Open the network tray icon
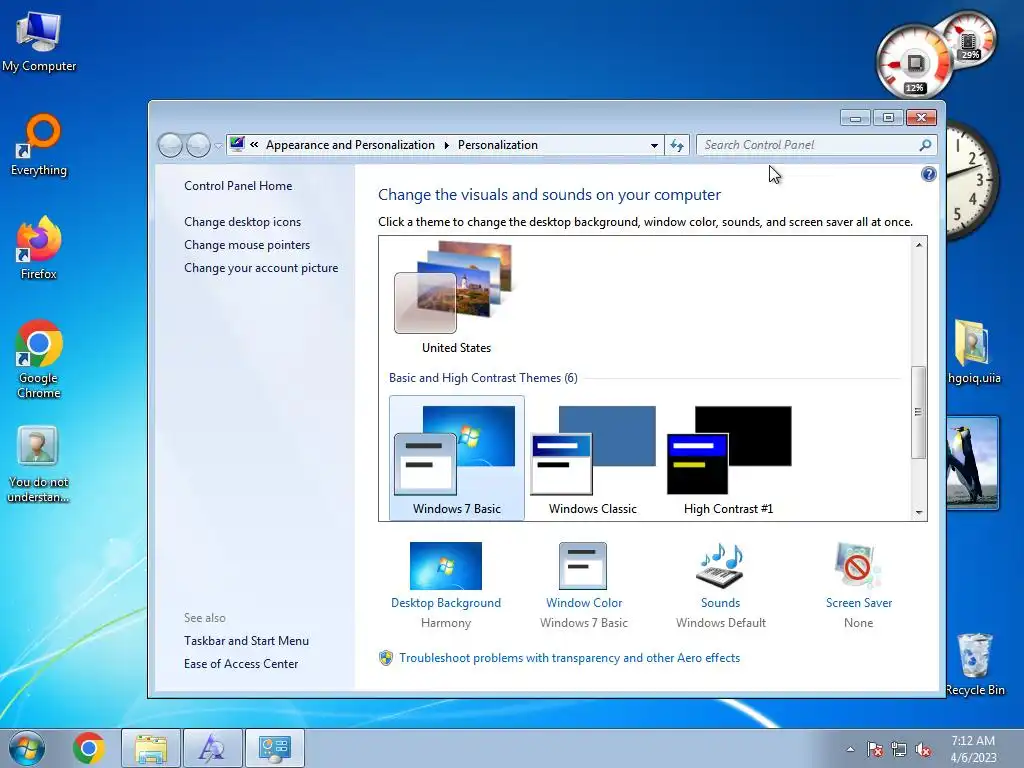 point(899,749)
